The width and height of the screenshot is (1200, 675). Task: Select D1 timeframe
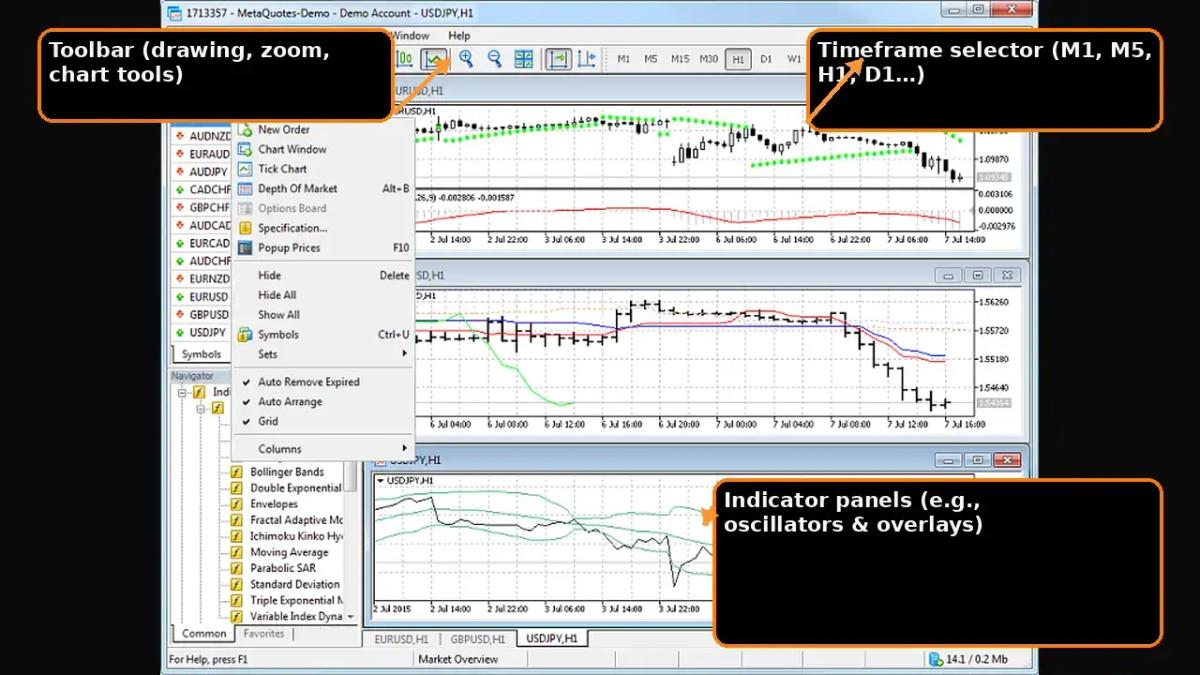click(x=766, y=59)
